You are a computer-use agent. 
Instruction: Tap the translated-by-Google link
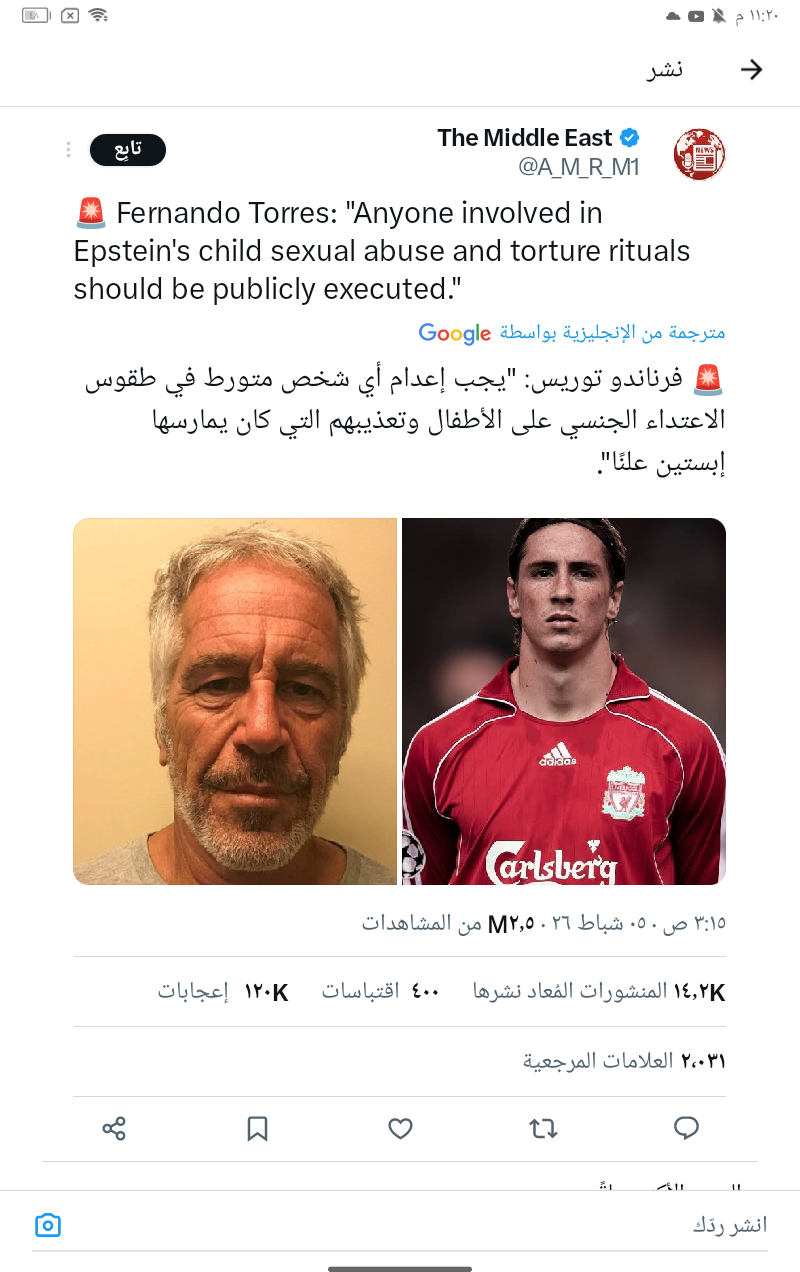click(x=572, y=333)
